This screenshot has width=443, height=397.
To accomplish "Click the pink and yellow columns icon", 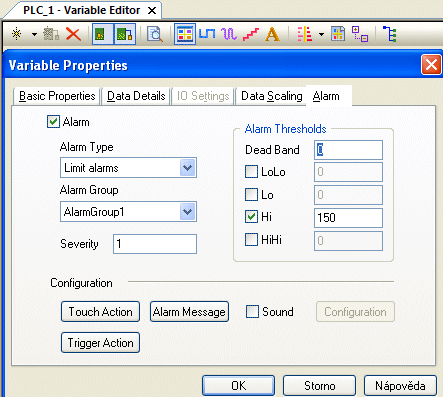I will pos(305,34).
